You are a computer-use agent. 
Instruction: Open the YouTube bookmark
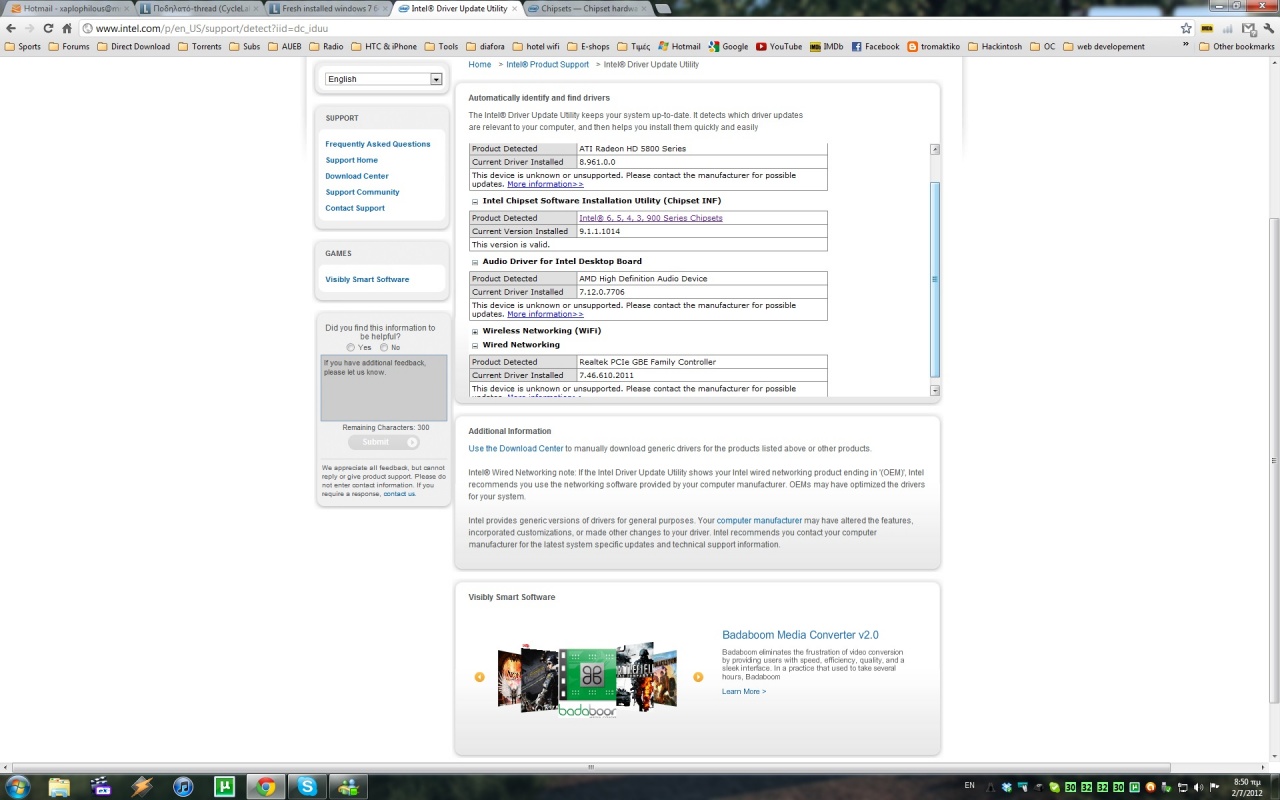point(778,46)
